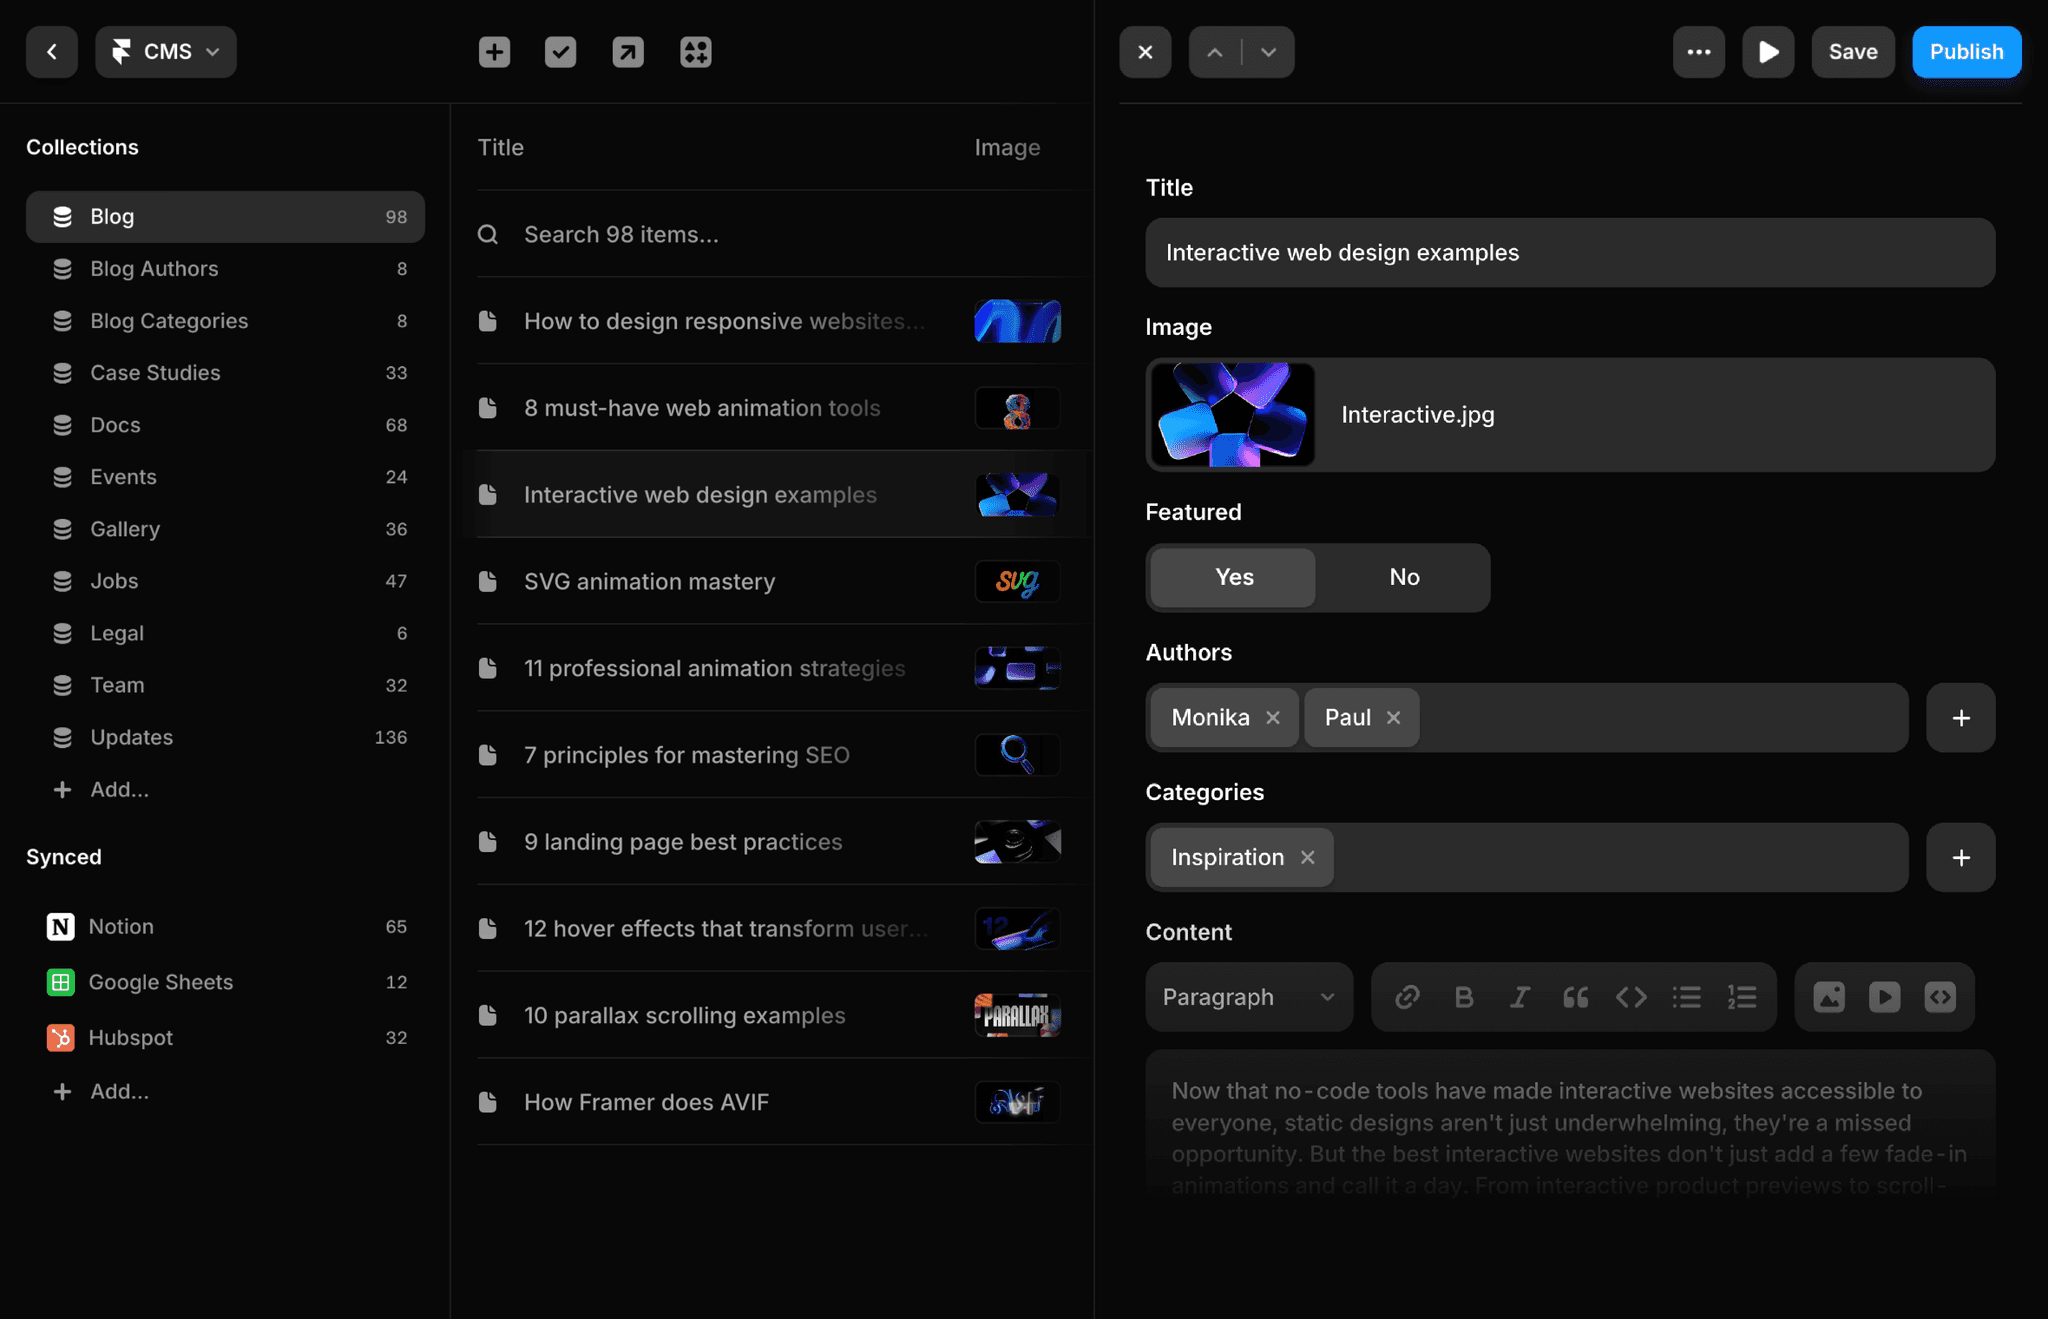Click the add new item plus icon
Image resolution: width=2048 pixels, height=1319 pixels.
(494, 52)
